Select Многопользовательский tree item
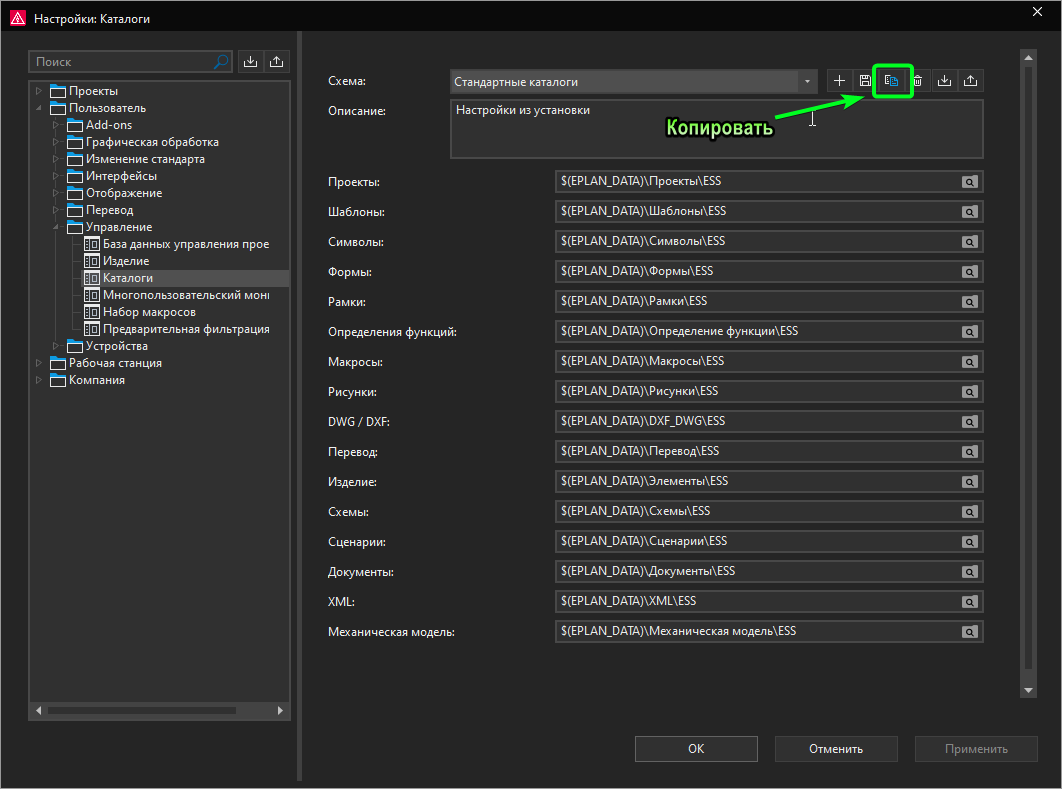This screenshot has height=789, width=1062. click(186, 295)
